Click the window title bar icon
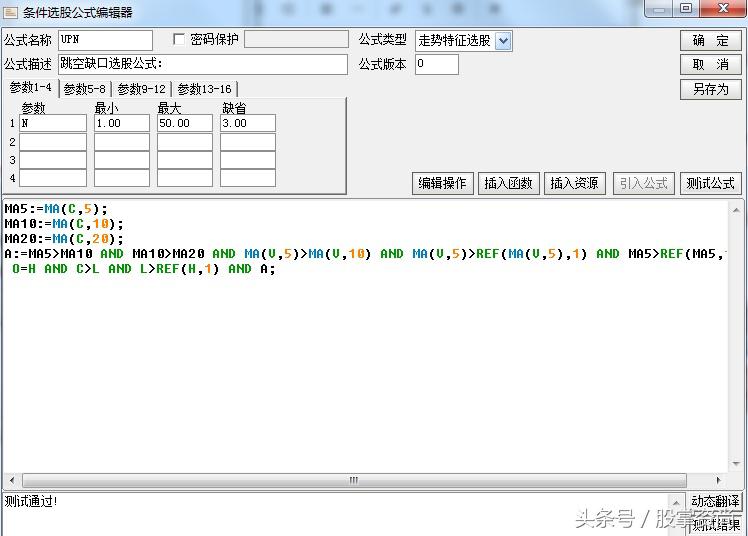This screenshot has height=536, width=748. click(x=10, y=11)
